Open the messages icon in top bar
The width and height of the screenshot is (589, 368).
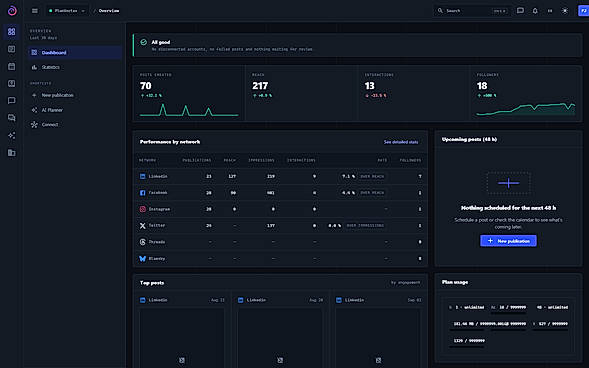coord(520,11)
